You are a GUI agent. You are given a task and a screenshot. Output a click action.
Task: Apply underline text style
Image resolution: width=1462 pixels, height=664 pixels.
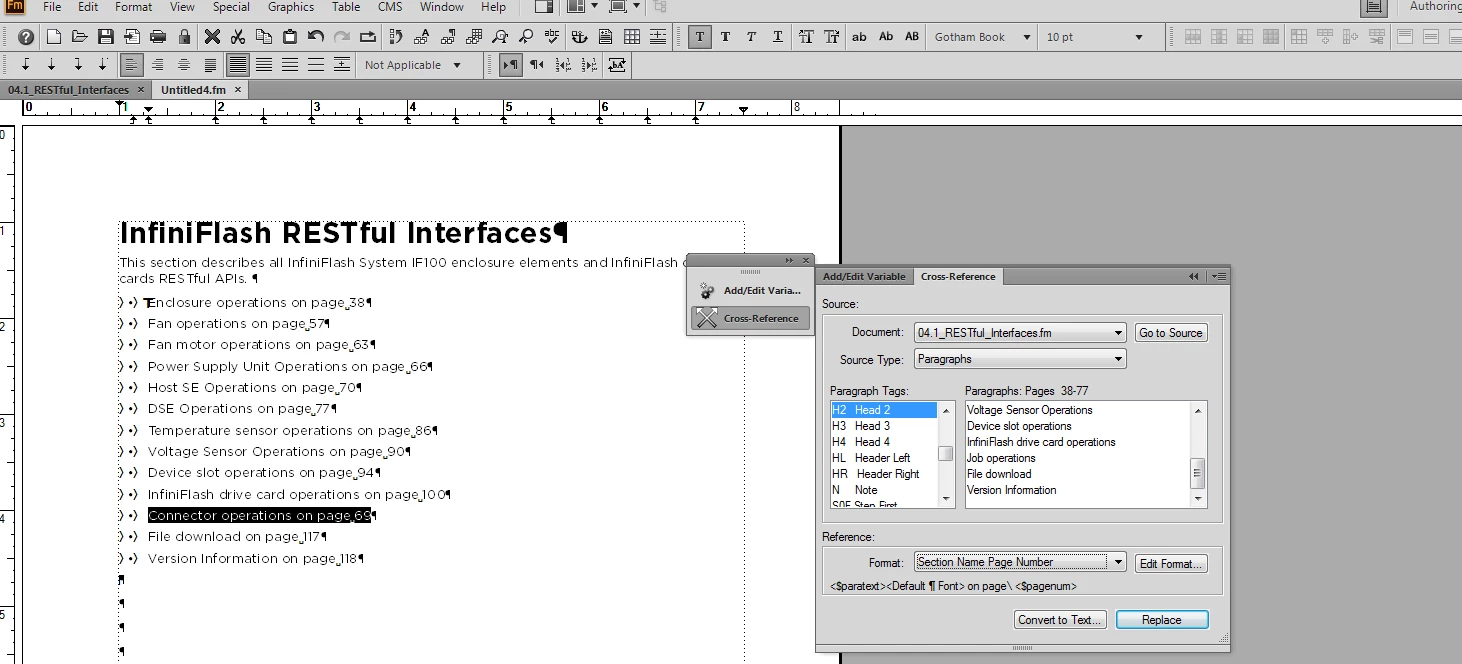(x=777, y=37)
